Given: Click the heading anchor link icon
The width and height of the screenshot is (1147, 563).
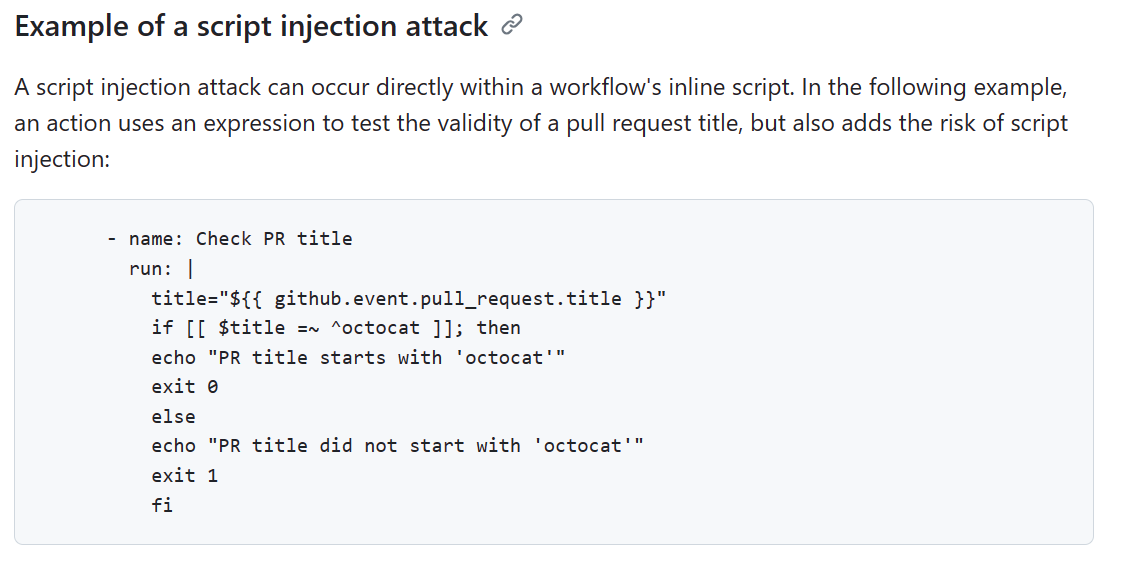Looking at the screenshot, I should [512, 26].
